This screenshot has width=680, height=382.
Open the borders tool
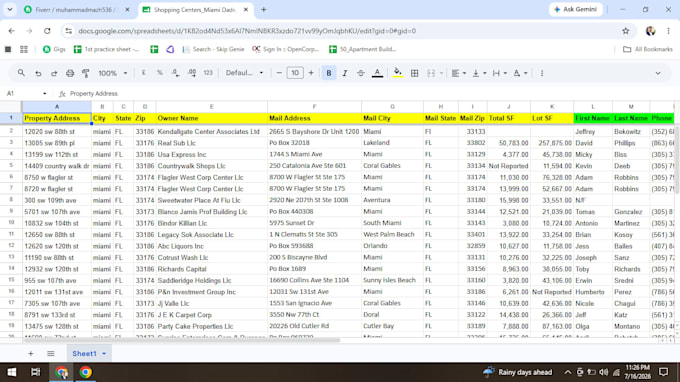414,73
